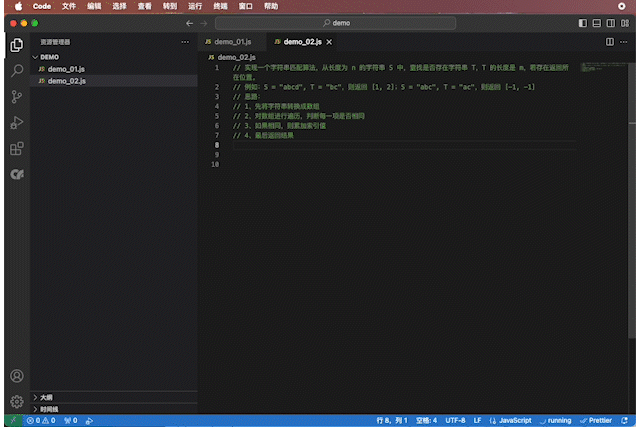Change file encoding UTF-8
The width and height of the screenshot is (640, 427).
[x=455, y=420]
